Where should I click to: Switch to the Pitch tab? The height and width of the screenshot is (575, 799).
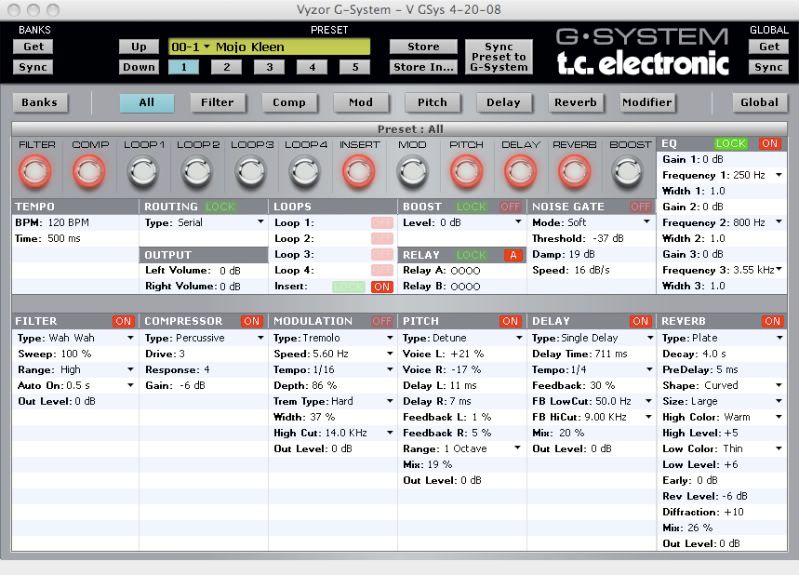[x=432, y=102]
